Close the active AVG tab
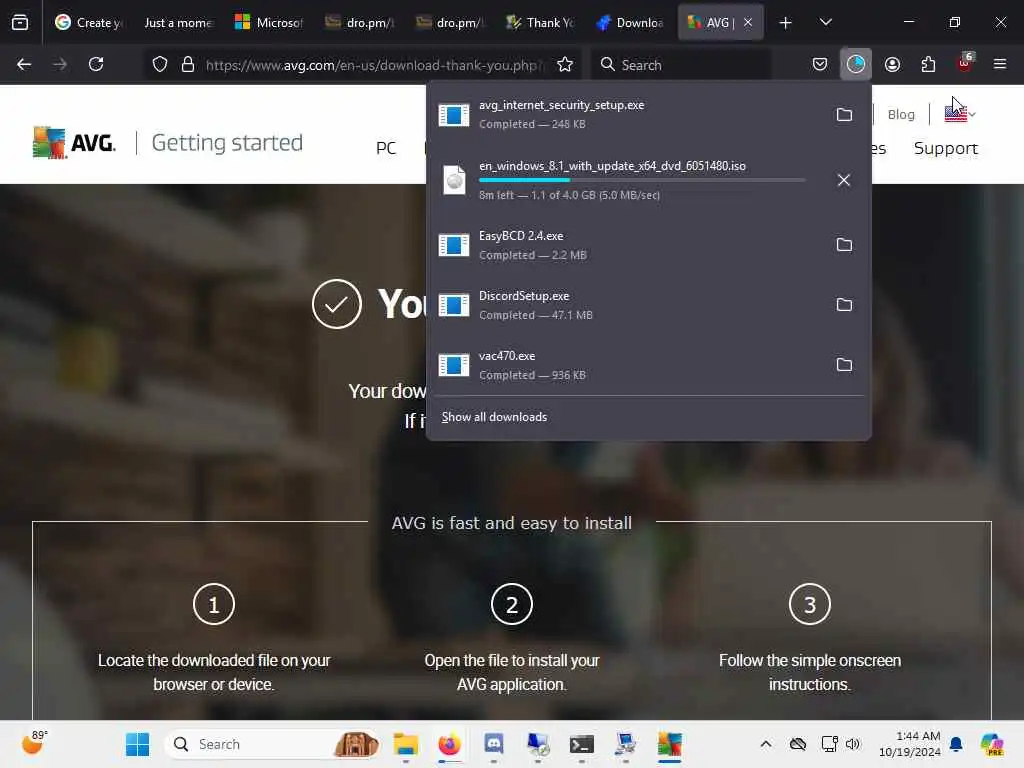1024x768 pixels. [x=748, y=22]
